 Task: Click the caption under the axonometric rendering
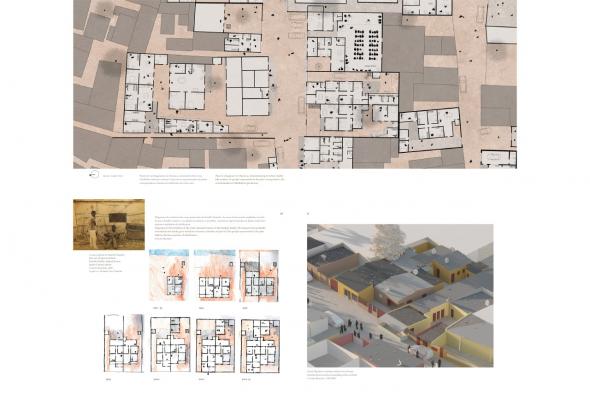click(332, 375)
